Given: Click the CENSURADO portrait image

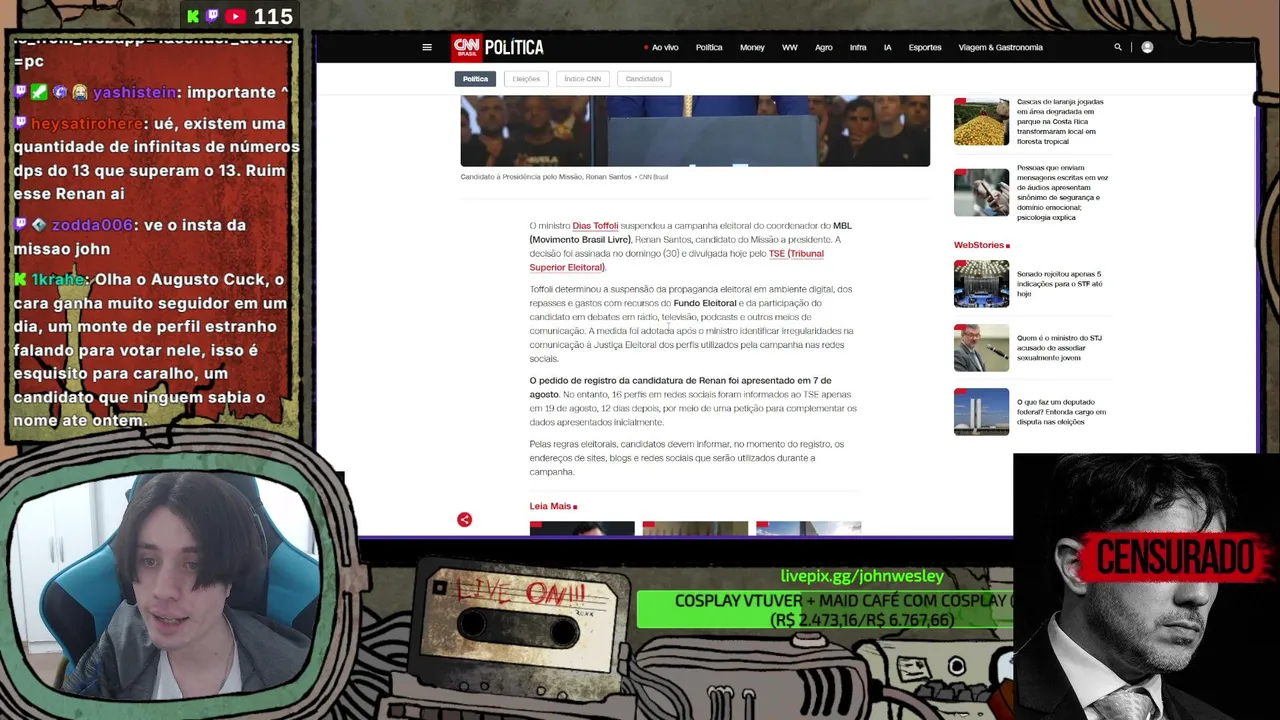Looking at the screenshot, I should coord(1146,587).
